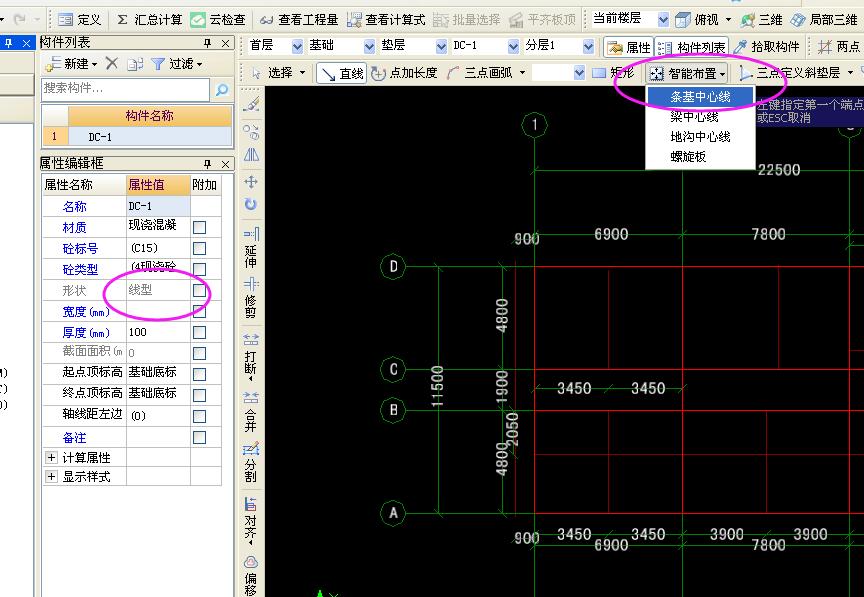The height and width of the screenshot is (597, 864).
Task: Tick the 材质 additional checkbox
Action: point(199,227)
